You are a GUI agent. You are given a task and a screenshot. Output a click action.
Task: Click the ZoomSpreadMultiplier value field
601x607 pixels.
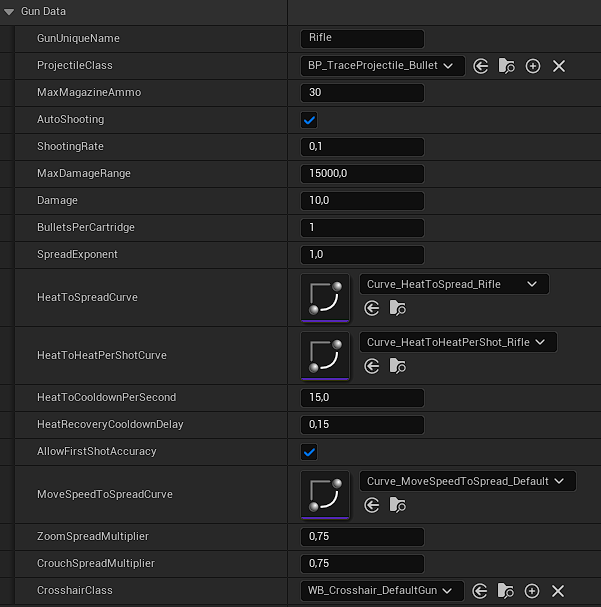click(362, 537)
